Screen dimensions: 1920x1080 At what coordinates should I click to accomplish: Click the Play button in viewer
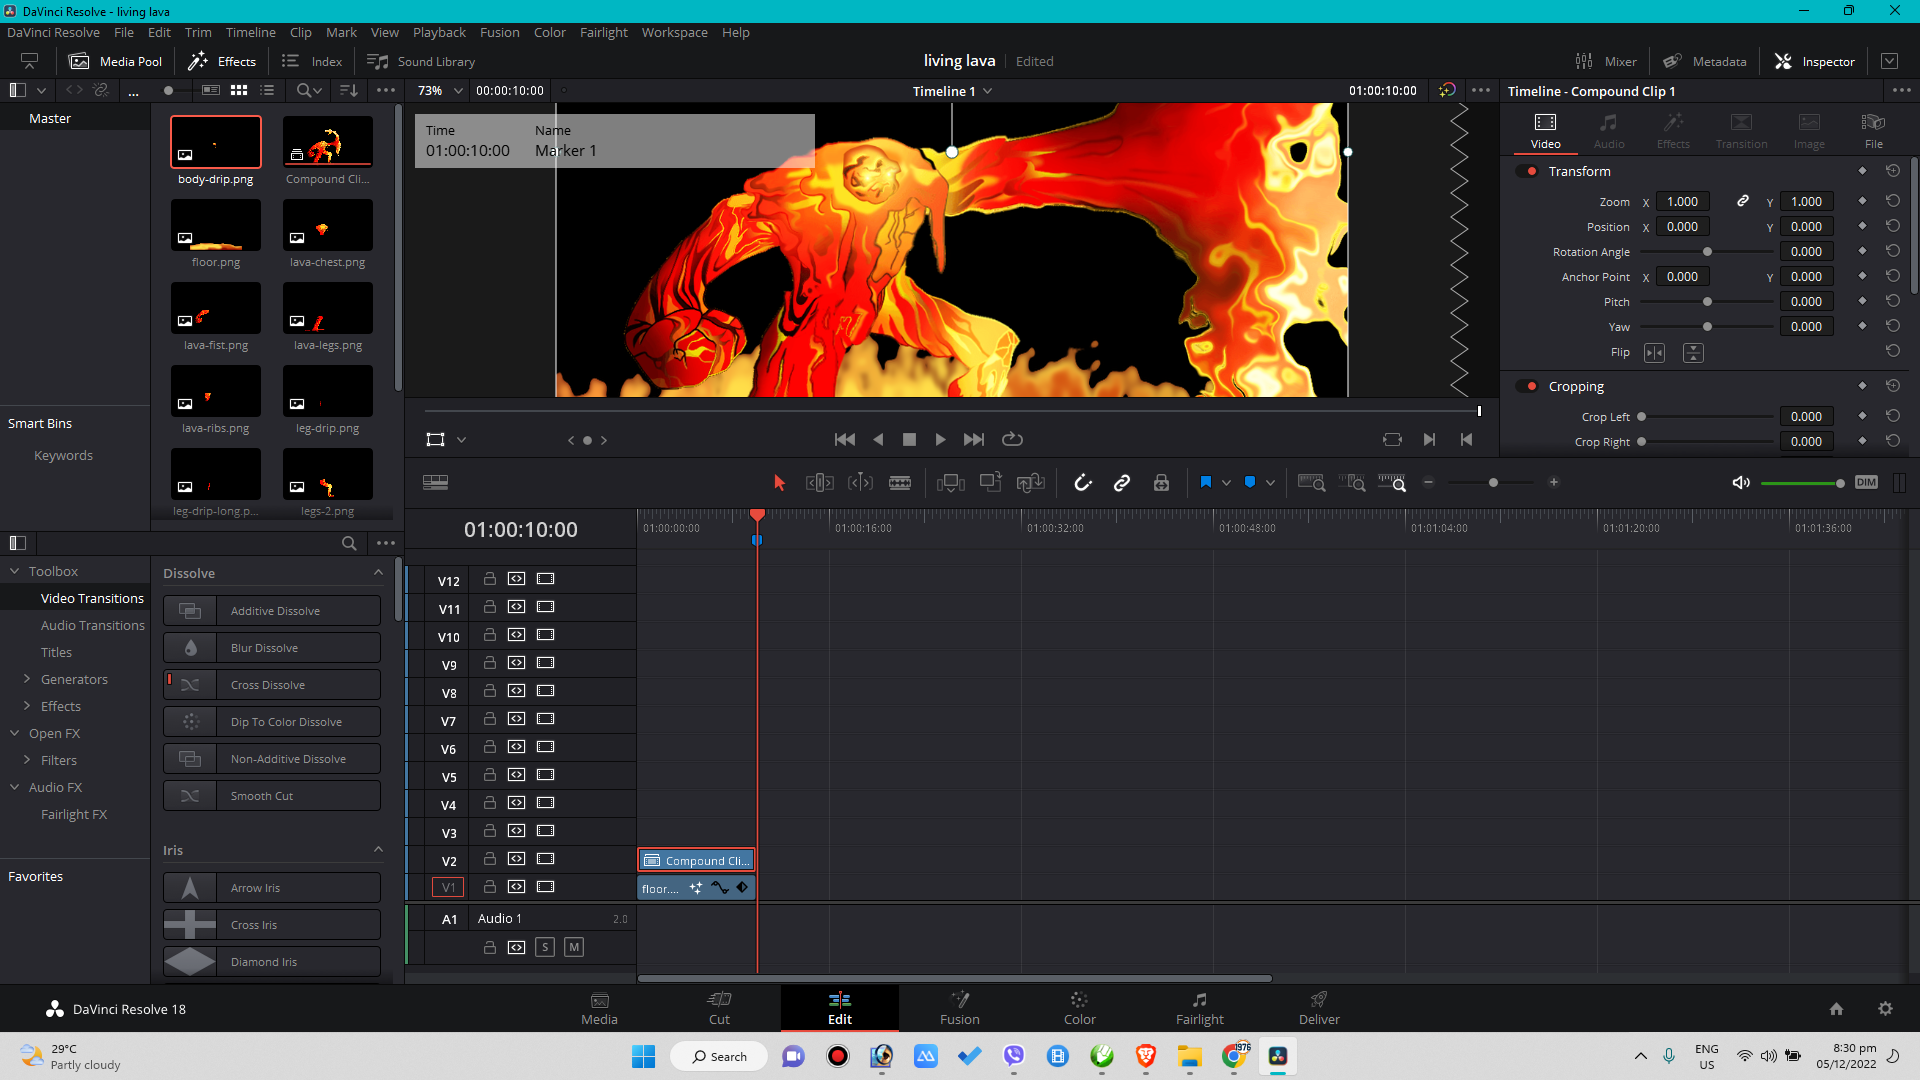click(940, 440)
